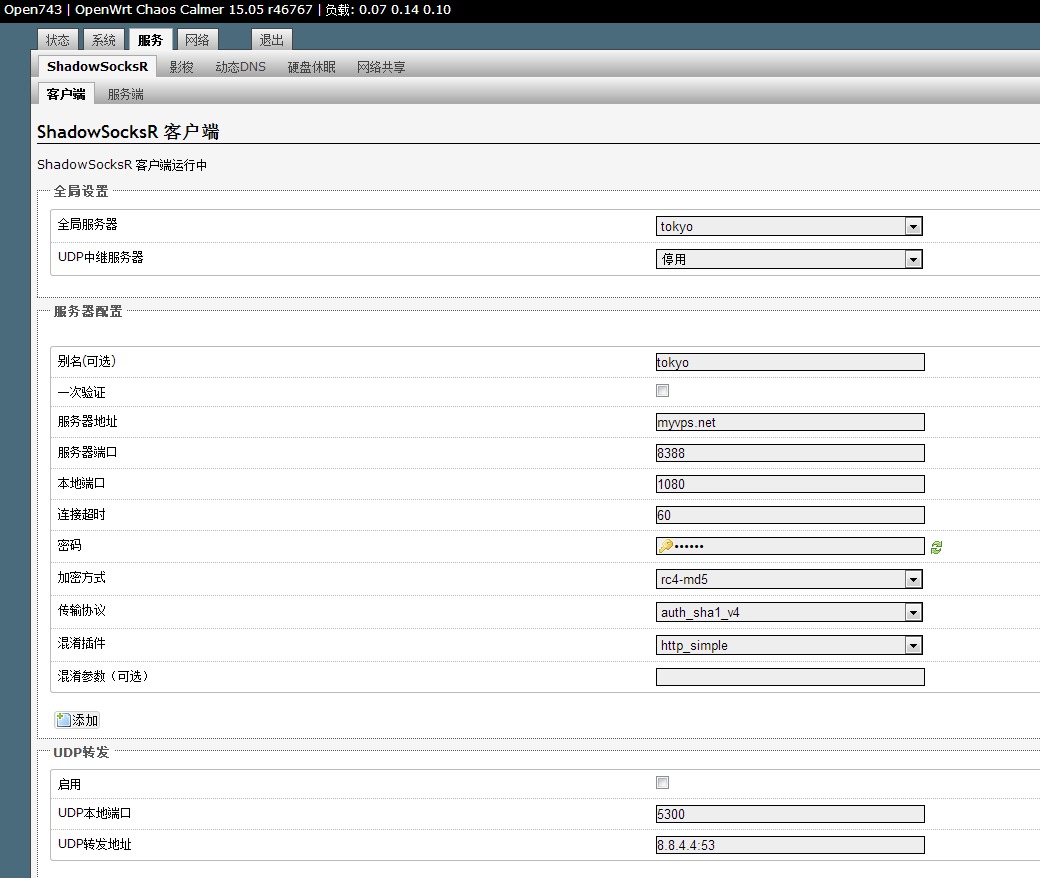
Task: Click the 添加 button to add a server
Action: (76, 719)
